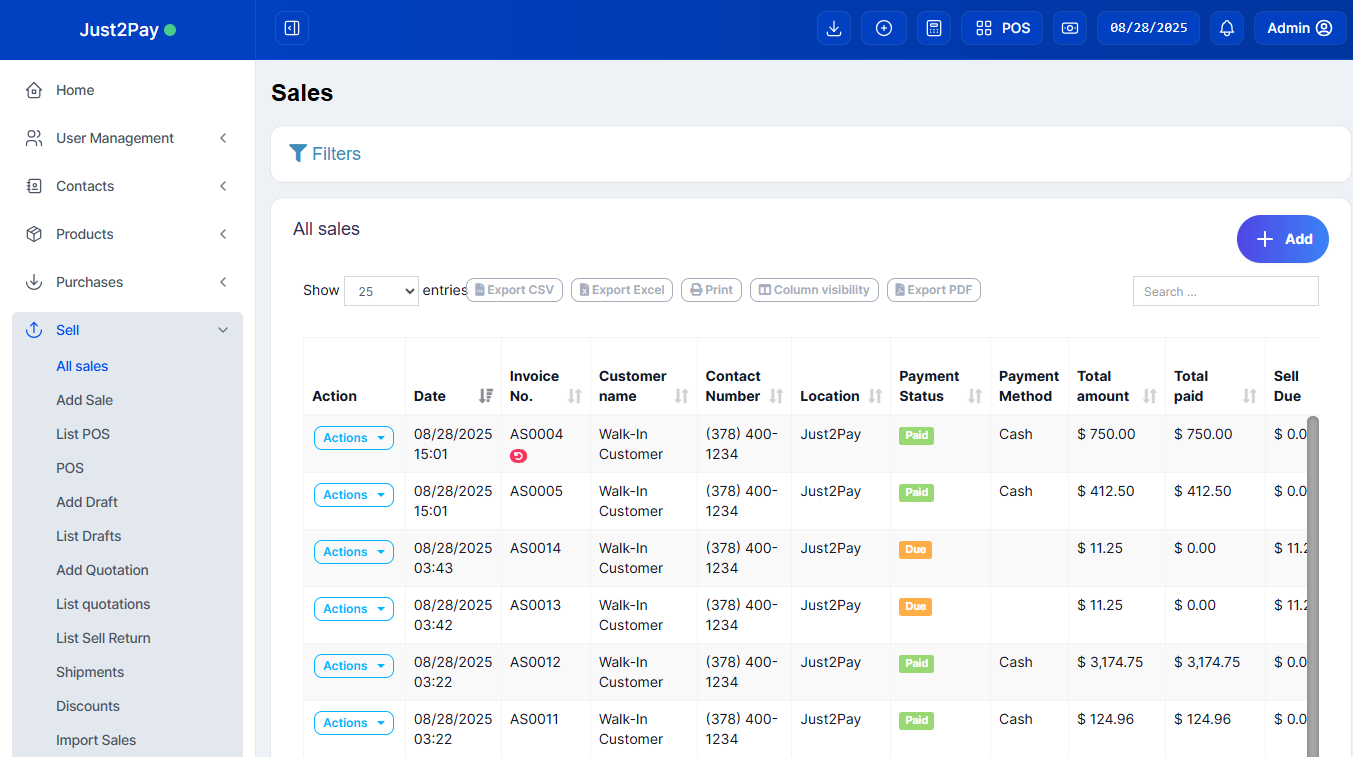Click the Add button above the sales table
The height and width of the screenshot is (757, 1353).
[1282, 239]
